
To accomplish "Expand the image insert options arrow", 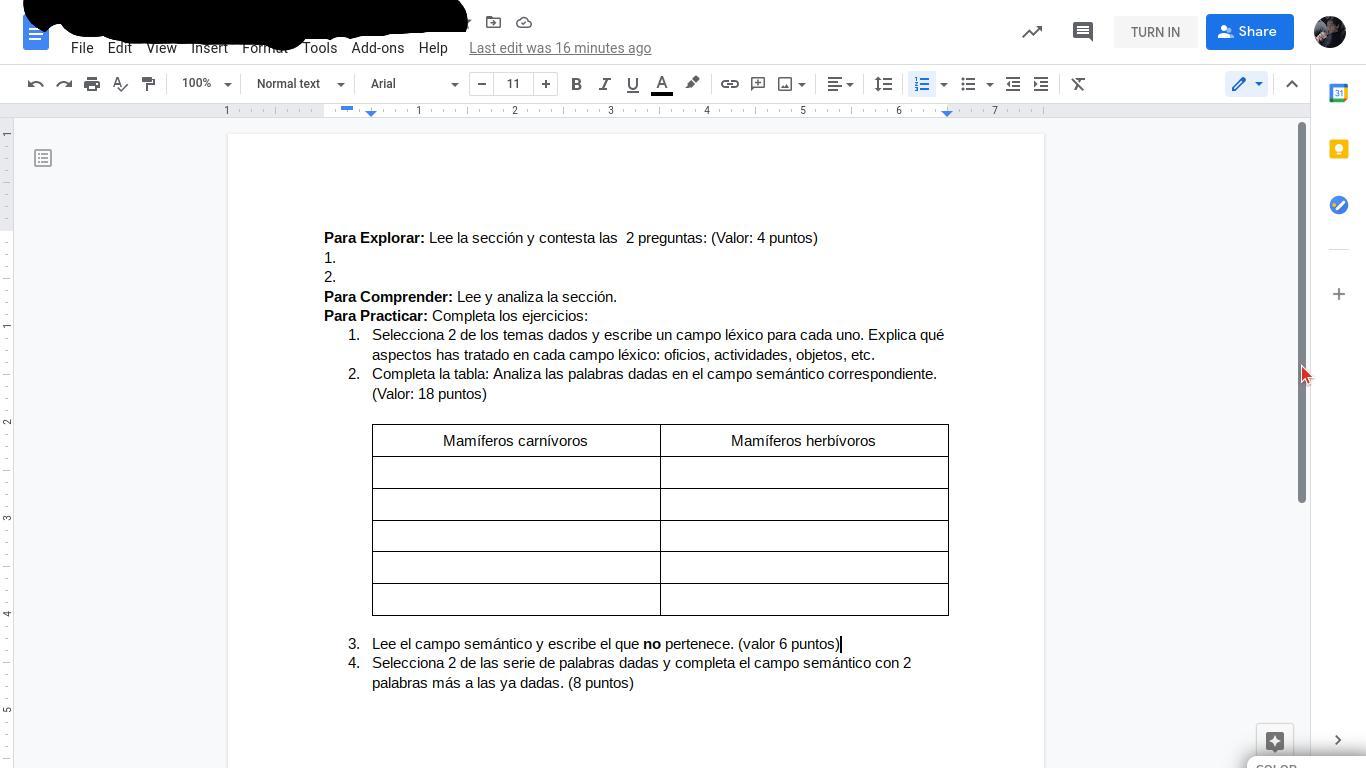I will pyautogui.click(x=802, y=84).
